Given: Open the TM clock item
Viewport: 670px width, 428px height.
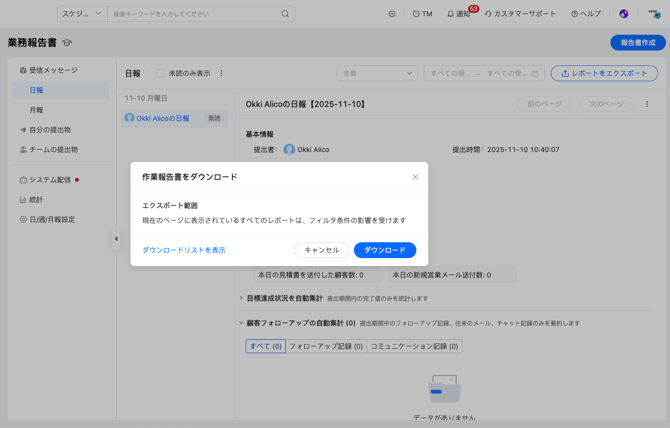Looking at the screenshot, I should (423, 14).
